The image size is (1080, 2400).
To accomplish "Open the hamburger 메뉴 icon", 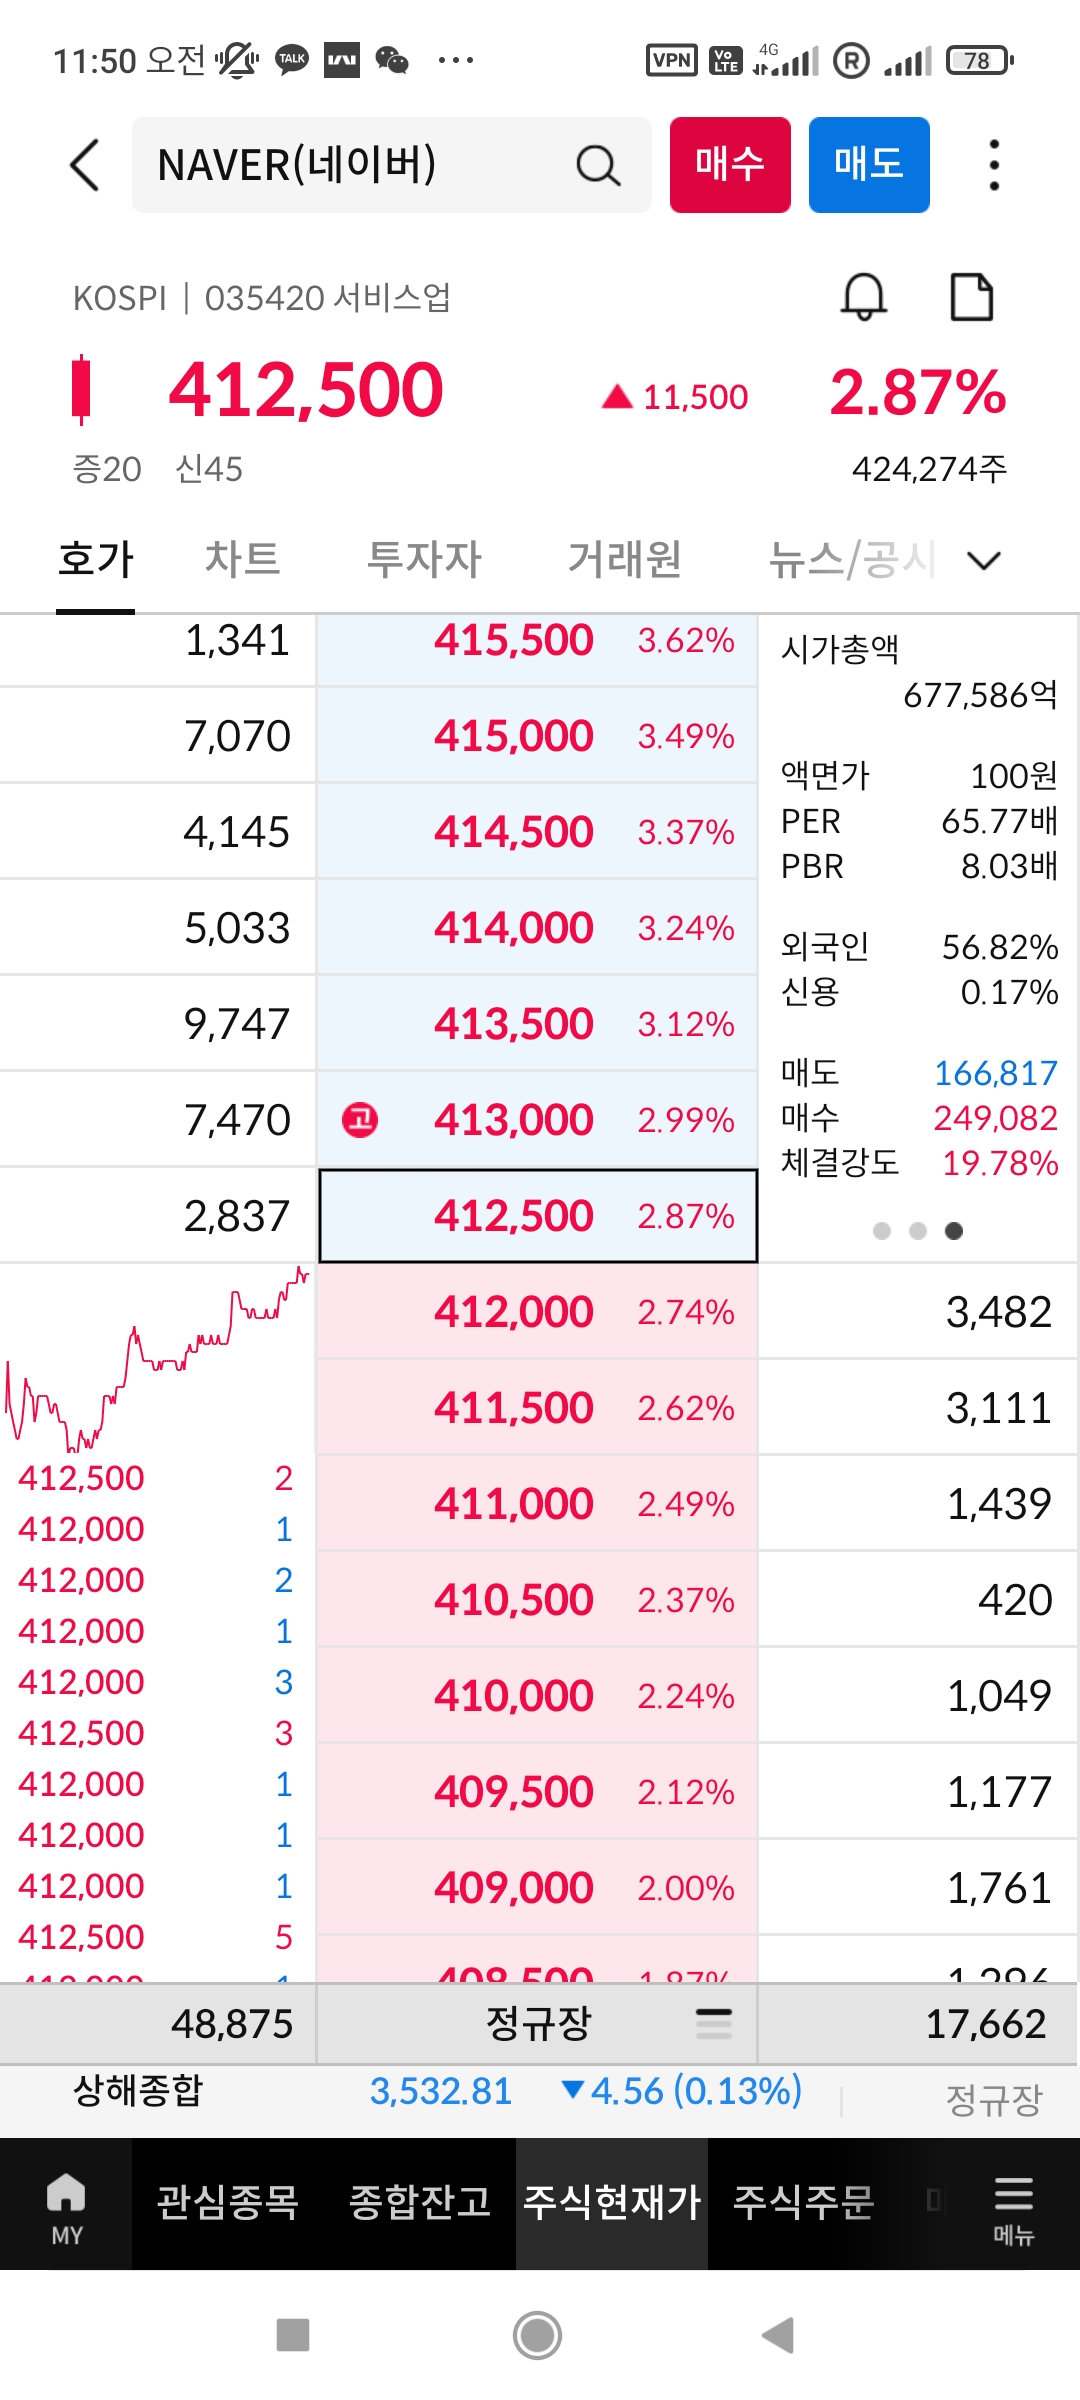I will 1013,2204.
